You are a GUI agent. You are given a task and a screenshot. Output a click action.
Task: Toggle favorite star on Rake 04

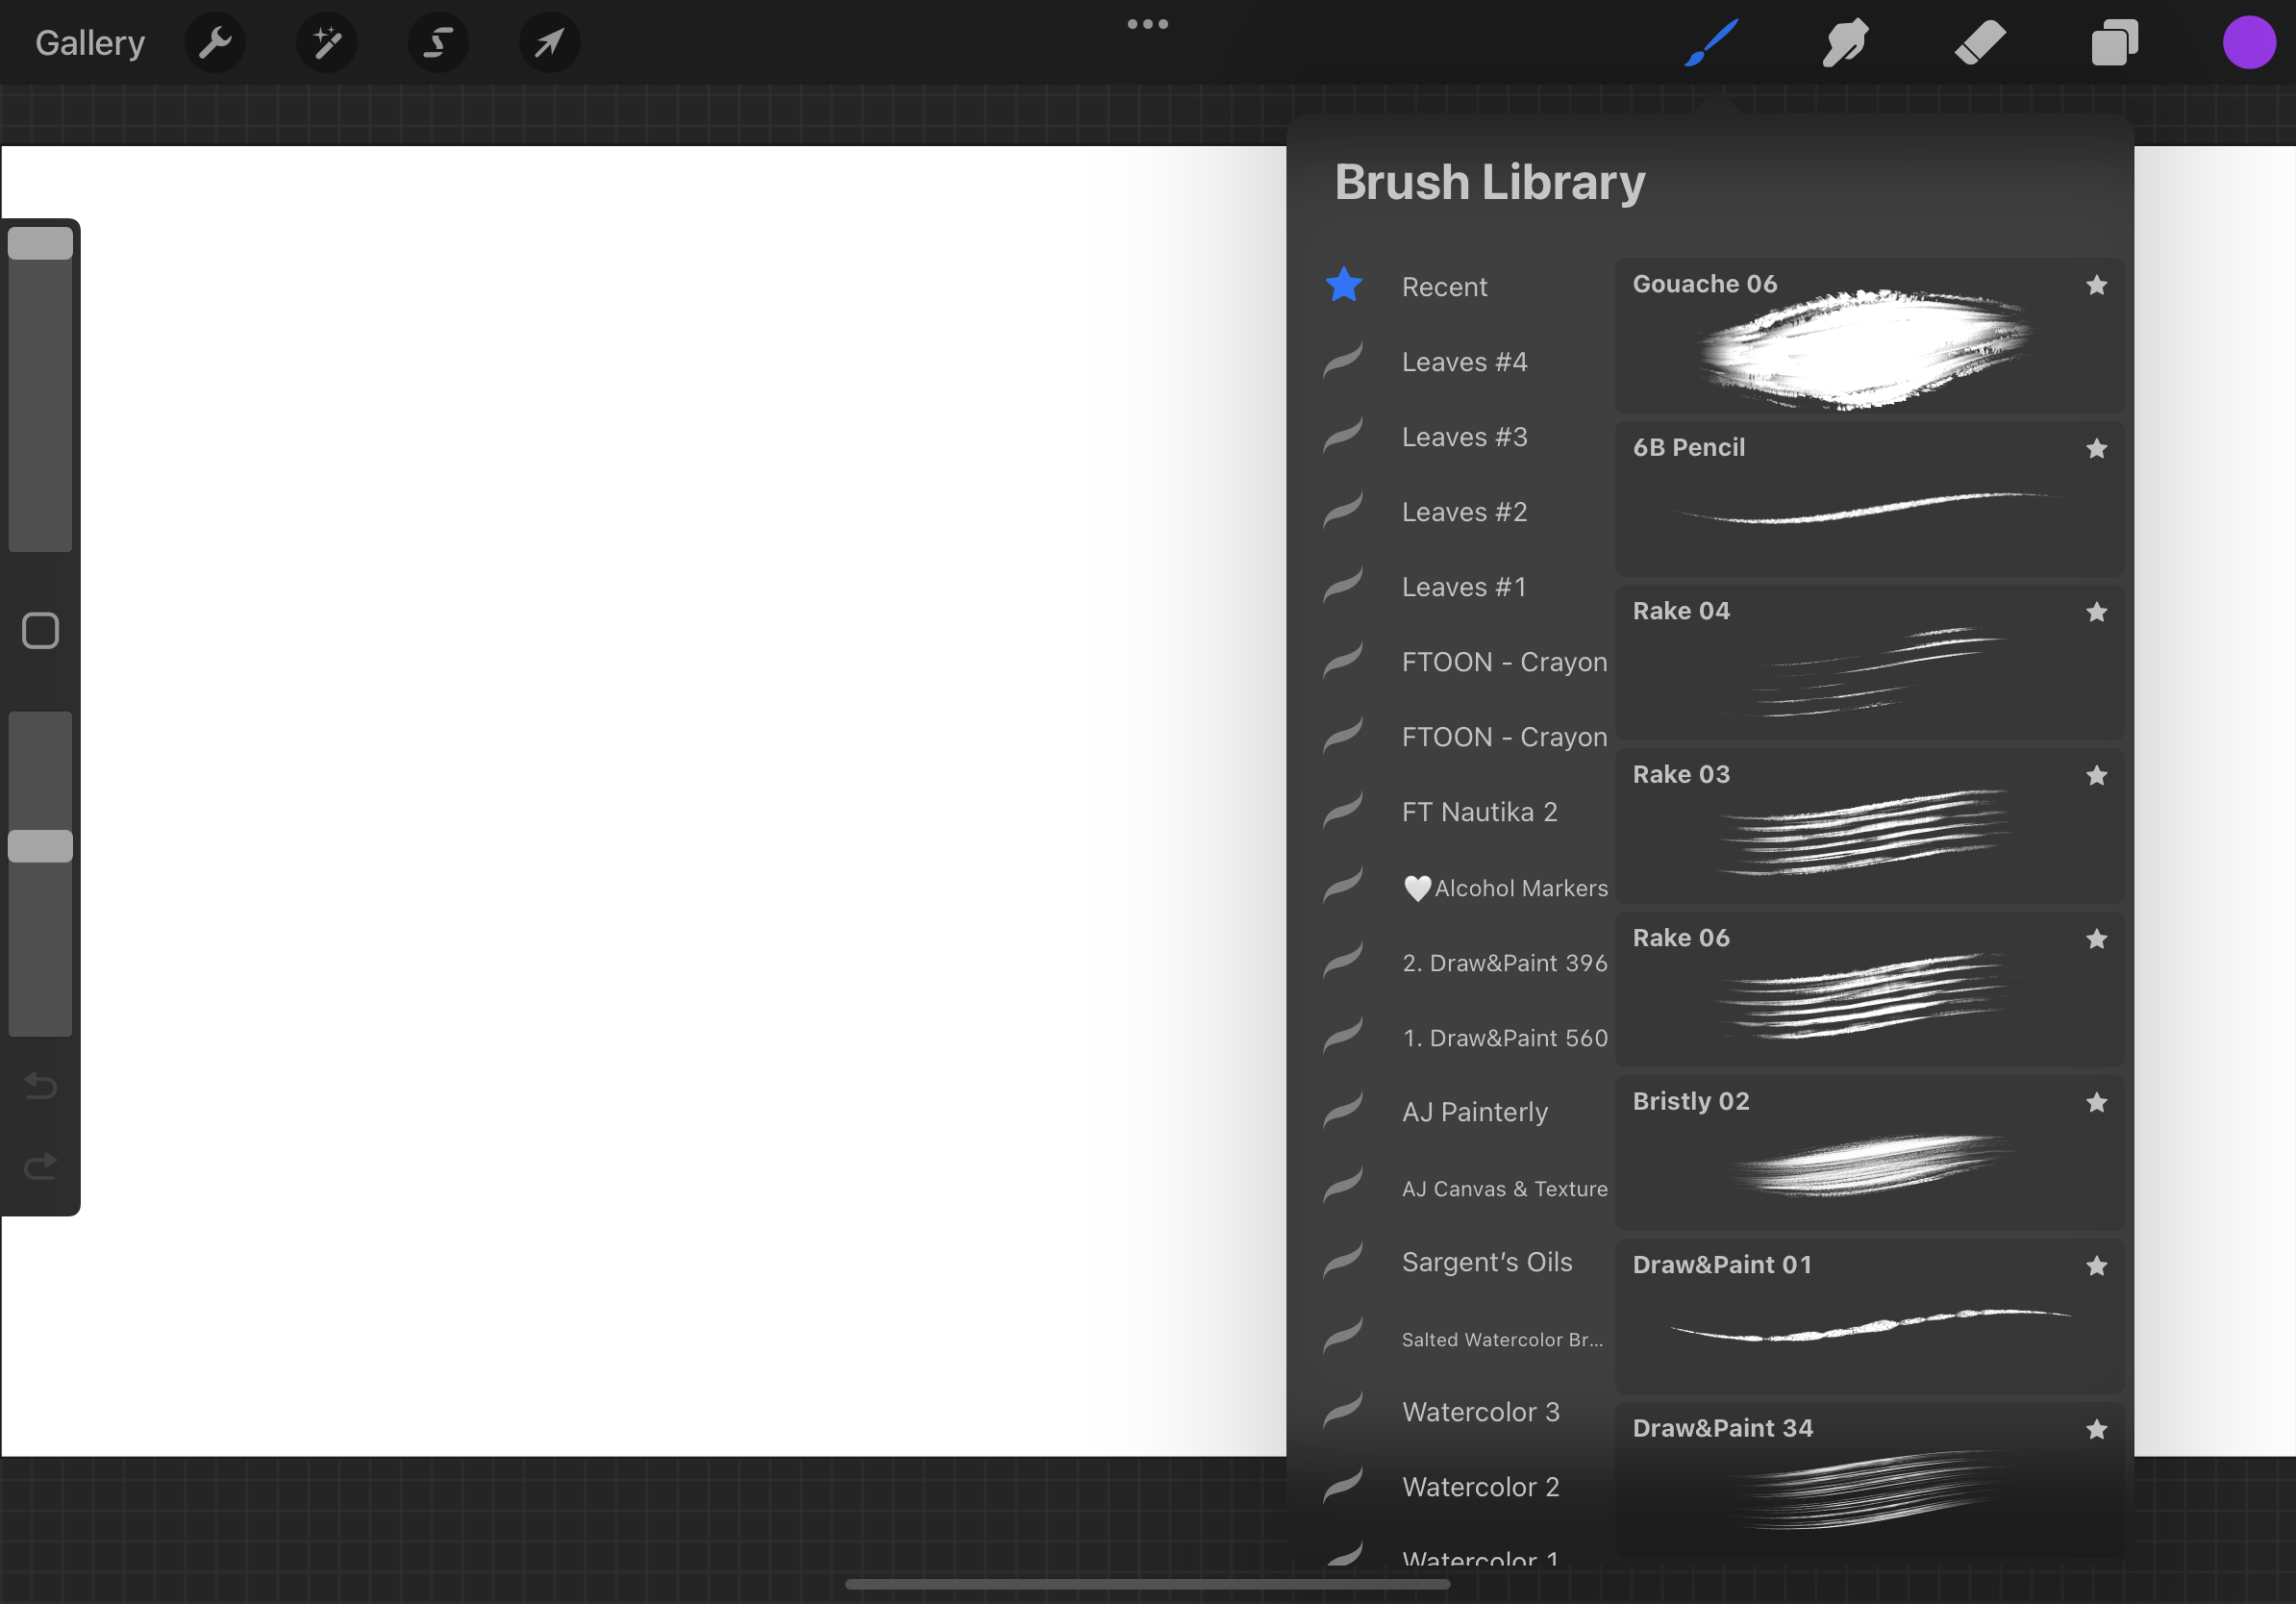pyautogui.click(x=2097, y=613)
